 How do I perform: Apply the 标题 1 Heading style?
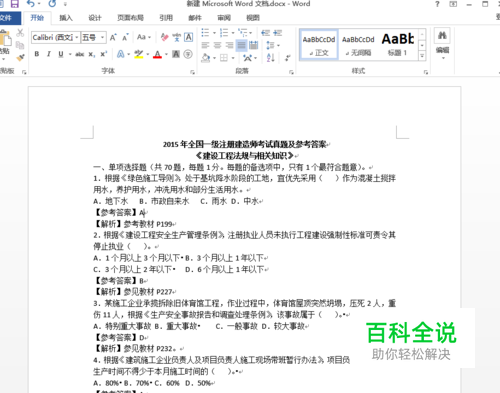397,45
